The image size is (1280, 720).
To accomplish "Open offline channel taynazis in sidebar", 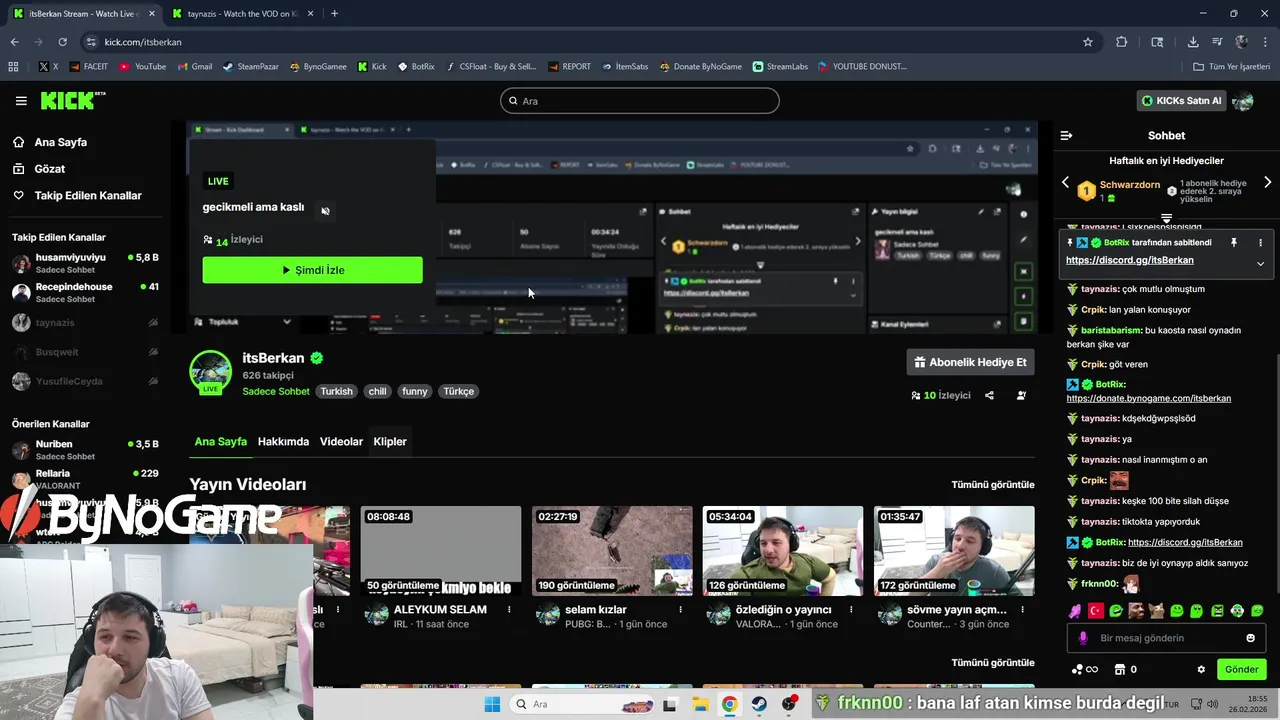I will tap(85, 323).
